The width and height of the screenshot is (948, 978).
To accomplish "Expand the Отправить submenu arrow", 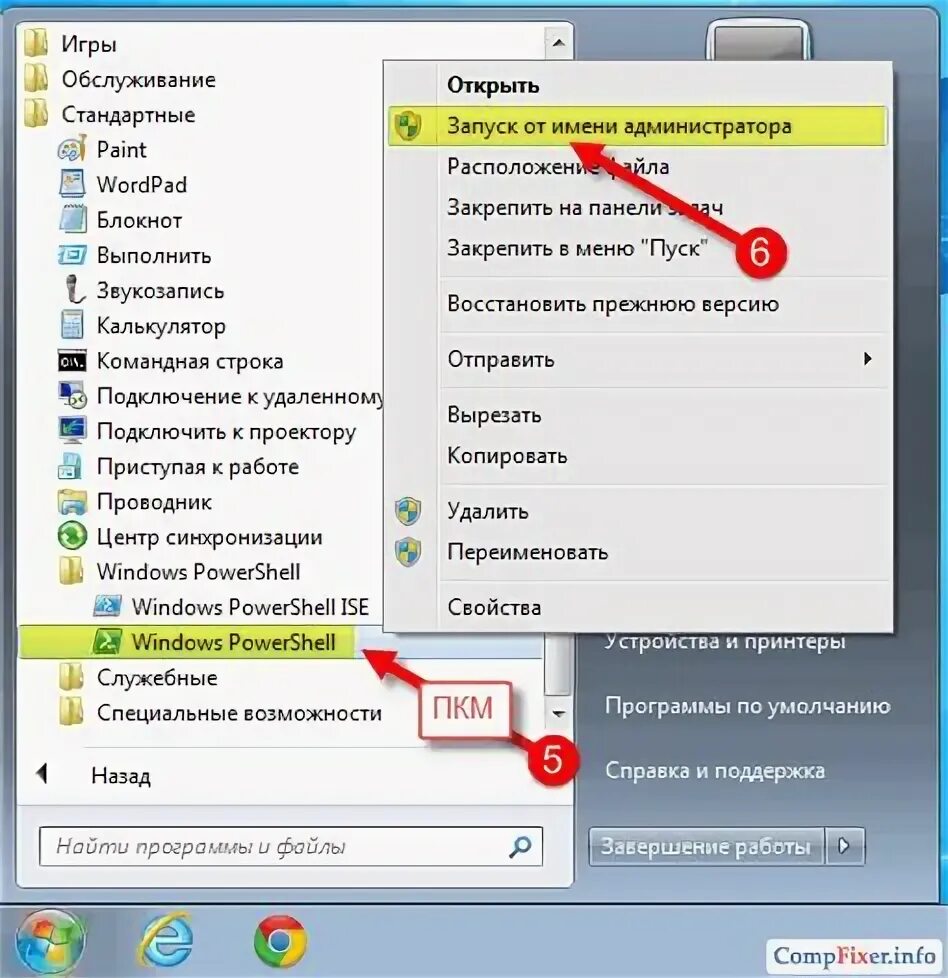I will pyautogui.click(x=867, y=359).
